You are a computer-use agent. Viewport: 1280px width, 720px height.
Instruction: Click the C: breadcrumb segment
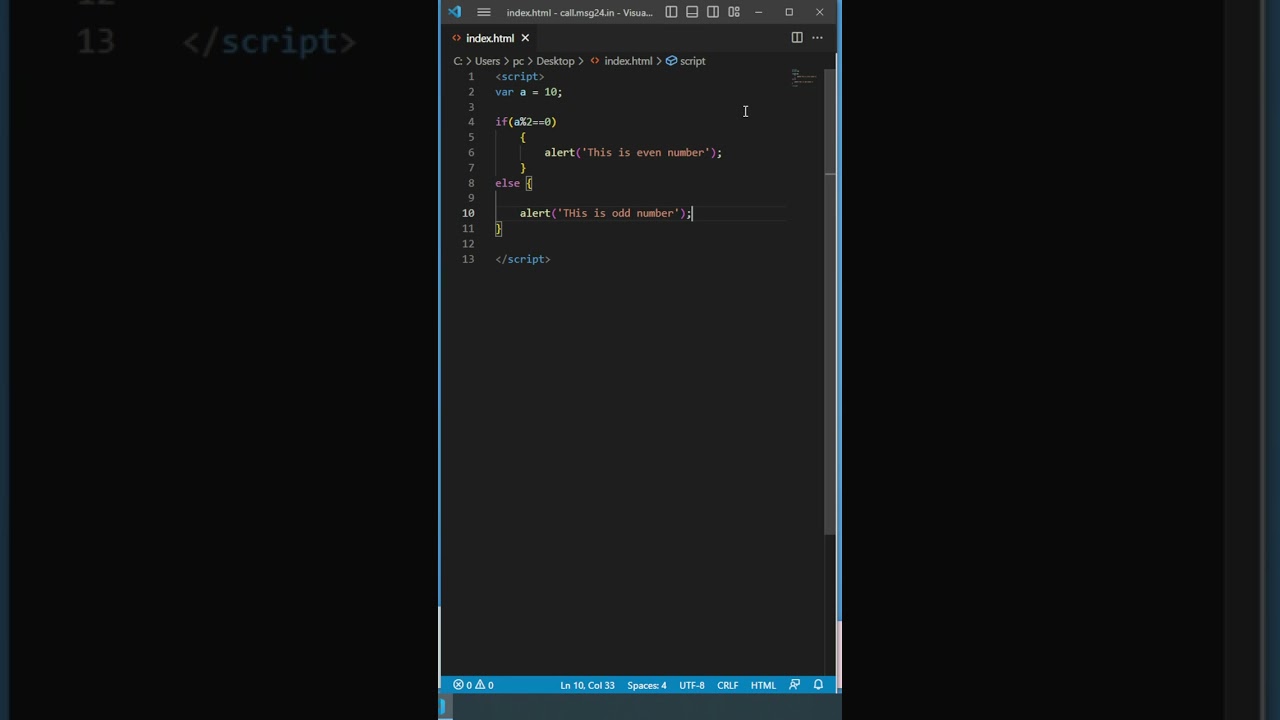pyautogui.click(x=458, y=61)
